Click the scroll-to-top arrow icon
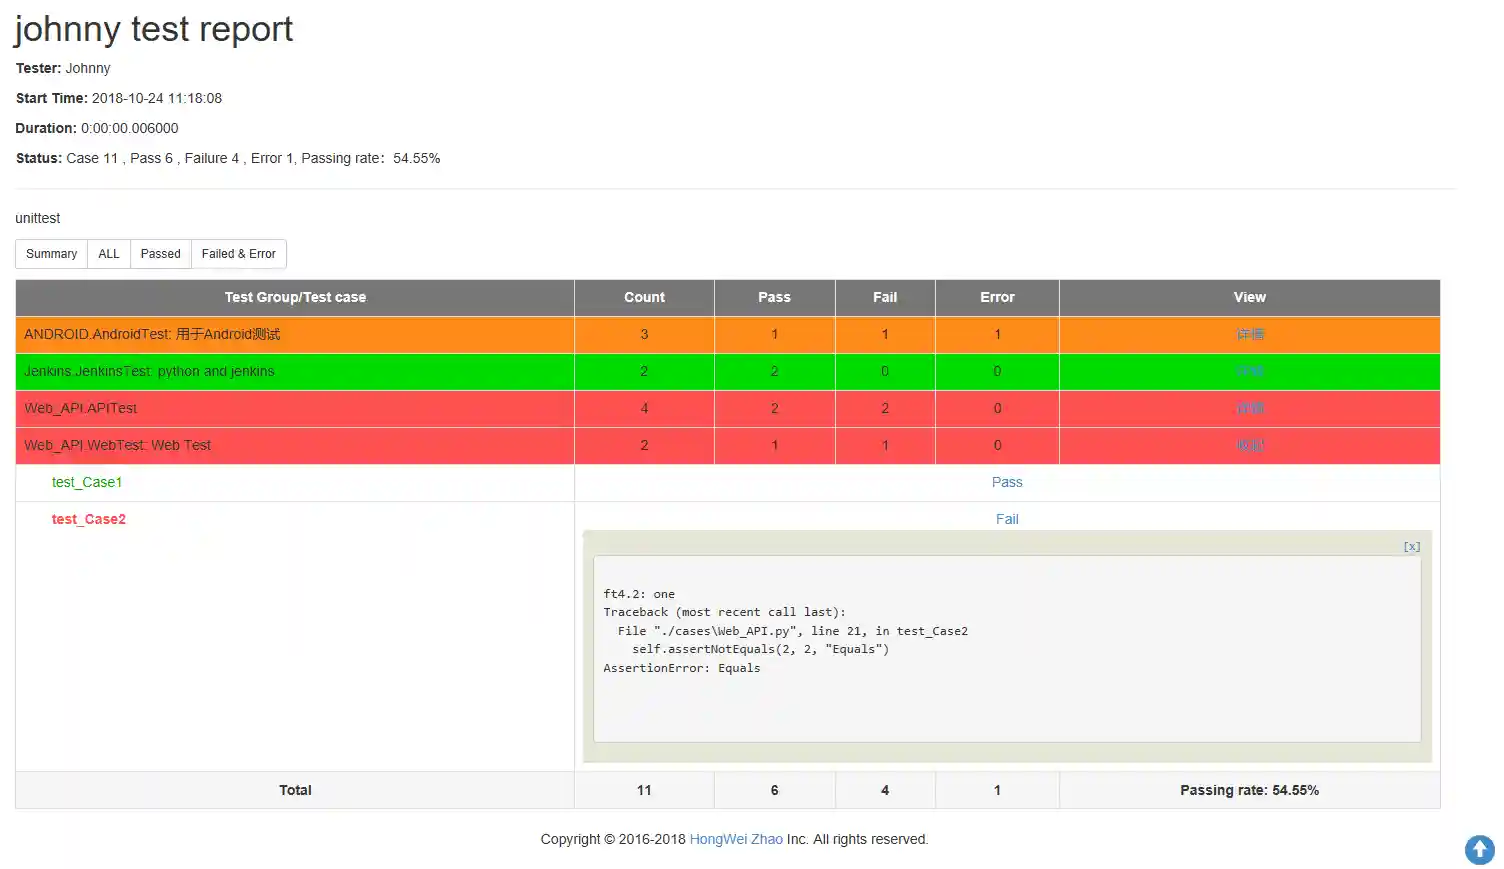1504x869 pixels. [1479, 849]
